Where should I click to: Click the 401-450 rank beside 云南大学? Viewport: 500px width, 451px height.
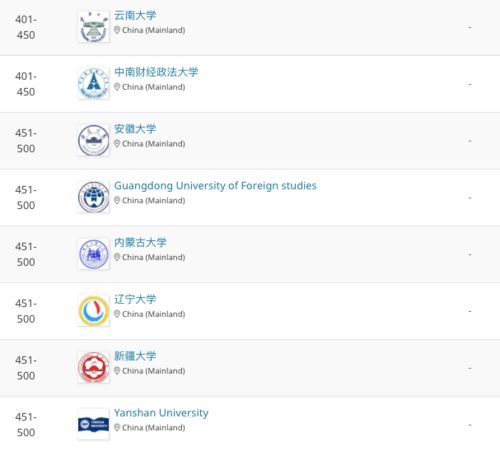pos(26,27)
